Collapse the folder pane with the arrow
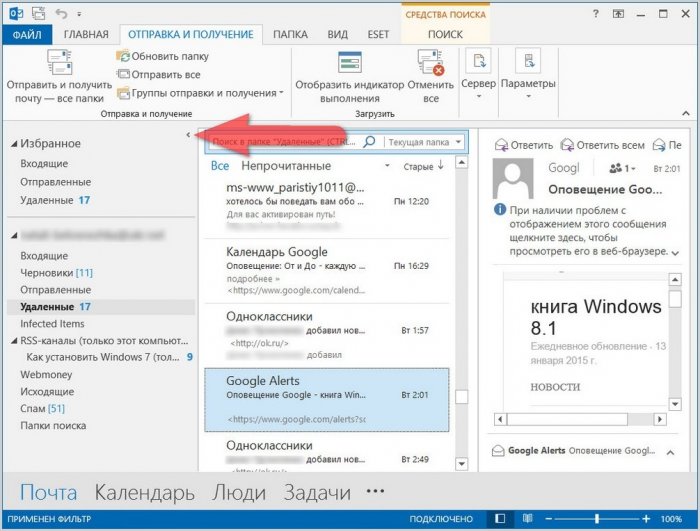Screen dimensions: 700x531 click(188, 134)
